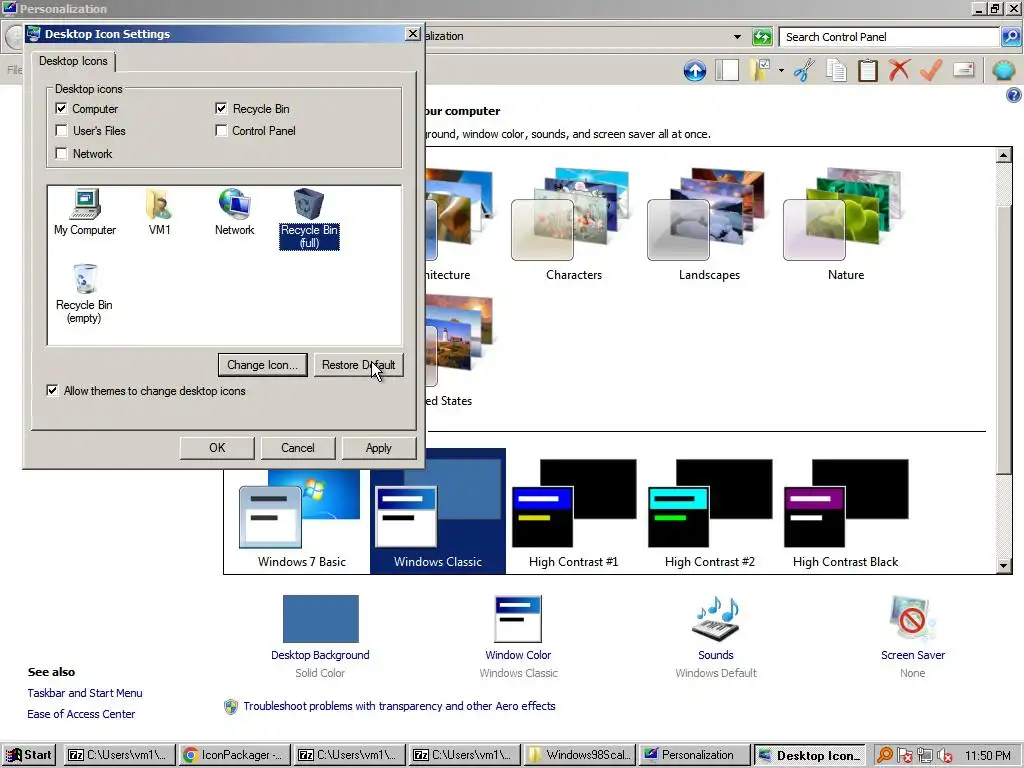This screenshot has height=768, width=1024.
Task: Enable the Network desktop icon checkbox
Action: (x=61, y=153)
